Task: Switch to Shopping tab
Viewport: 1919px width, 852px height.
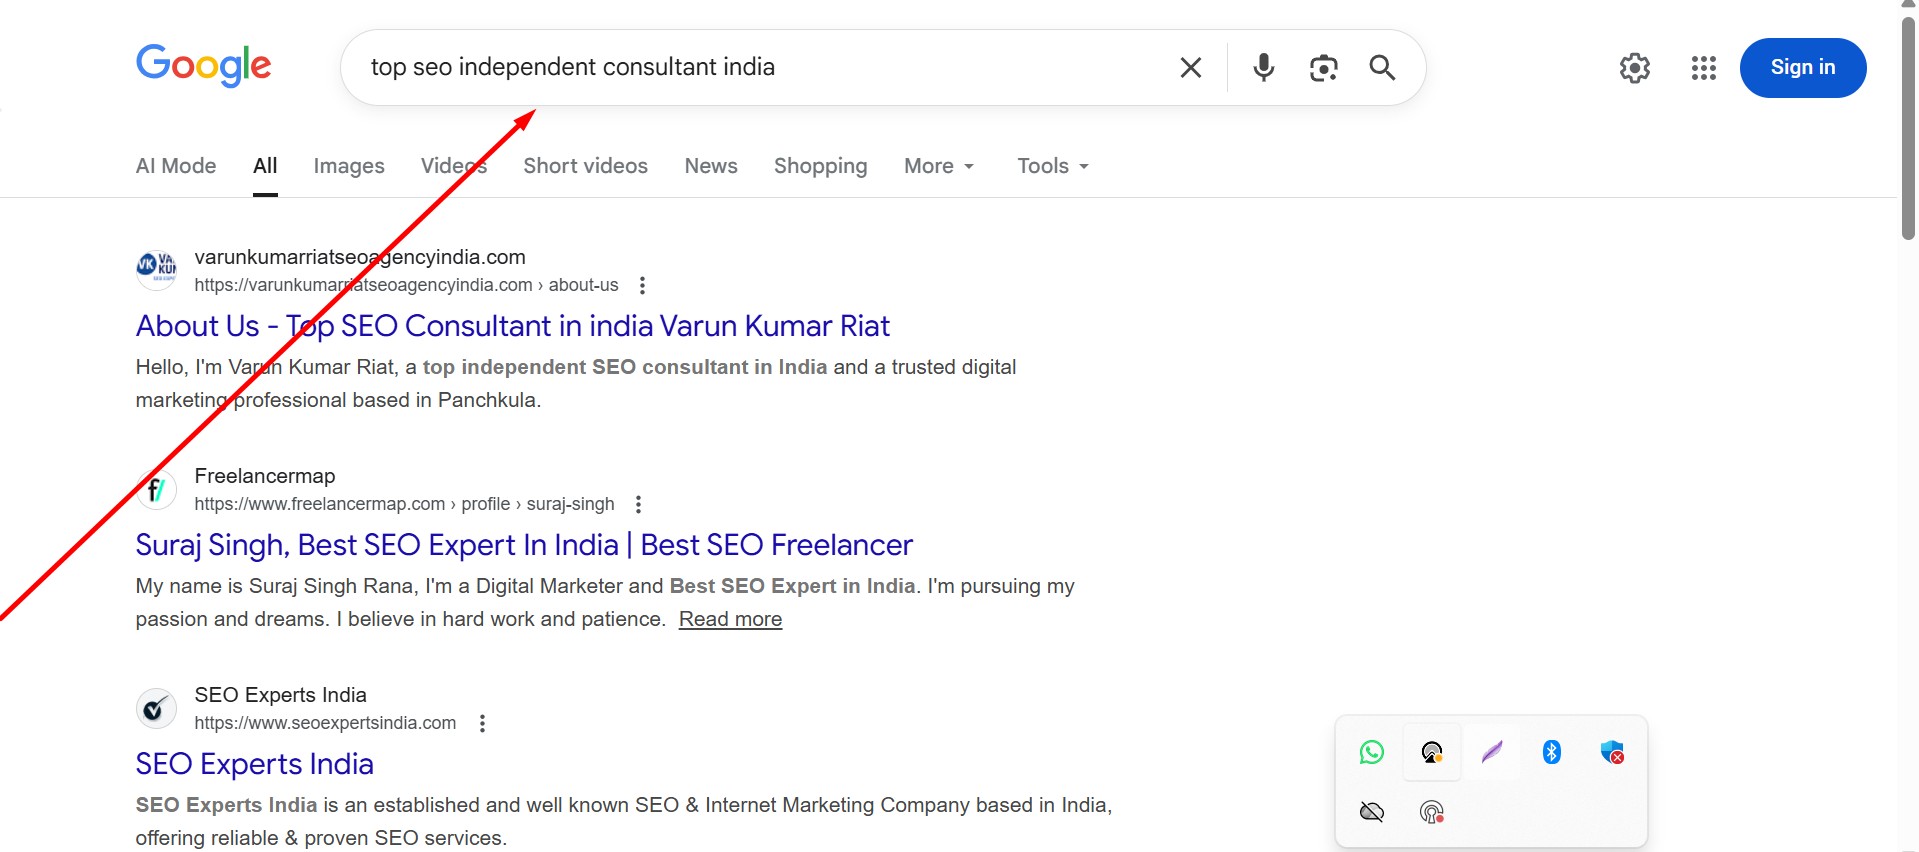Action: [x=820, y=166]
